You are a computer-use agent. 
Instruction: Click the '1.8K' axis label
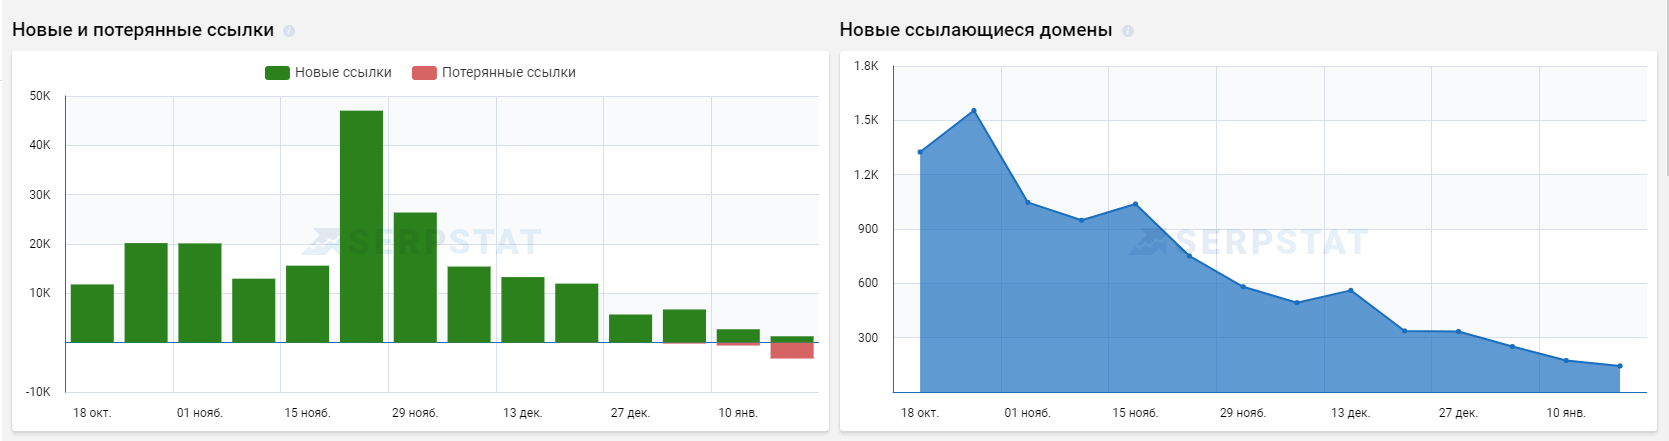866,66
